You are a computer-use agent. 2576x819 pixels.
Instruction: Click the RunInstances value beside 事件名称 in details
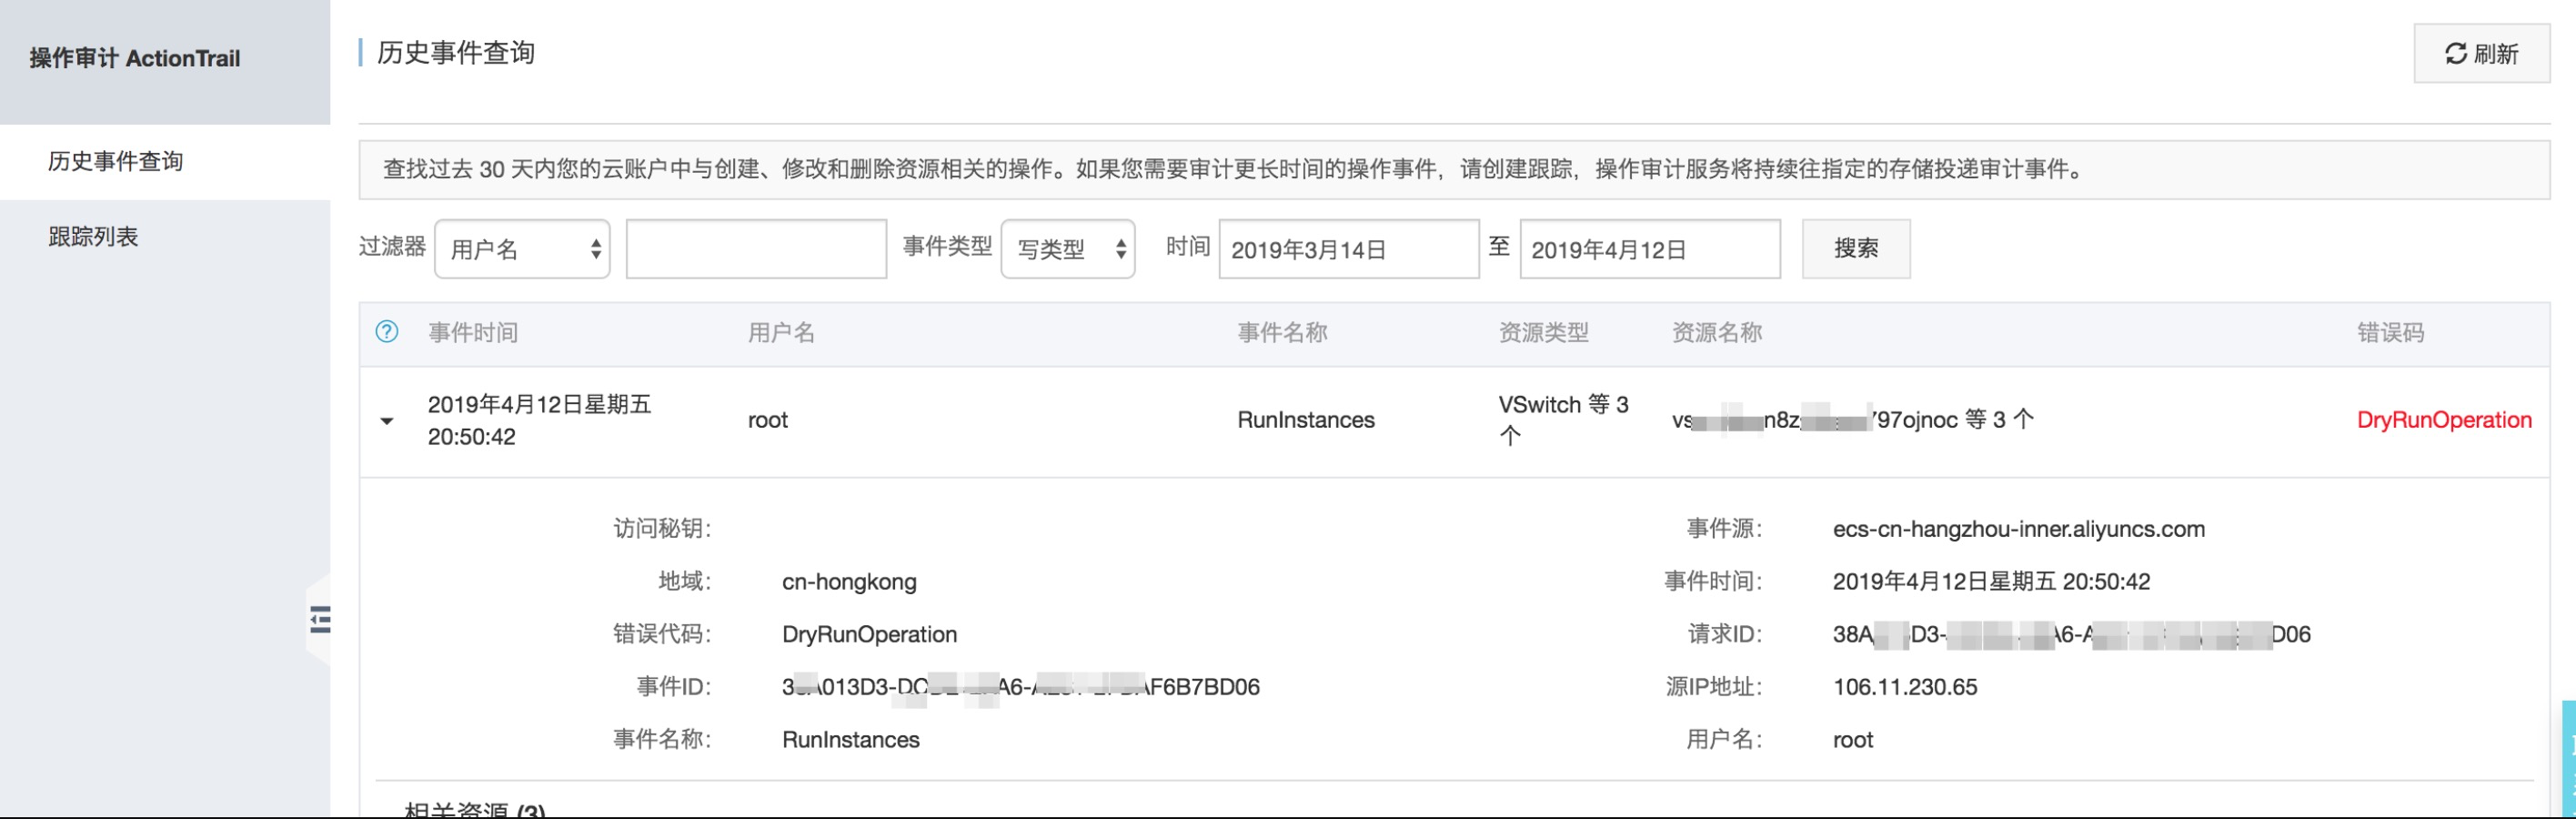click(851, 740)
